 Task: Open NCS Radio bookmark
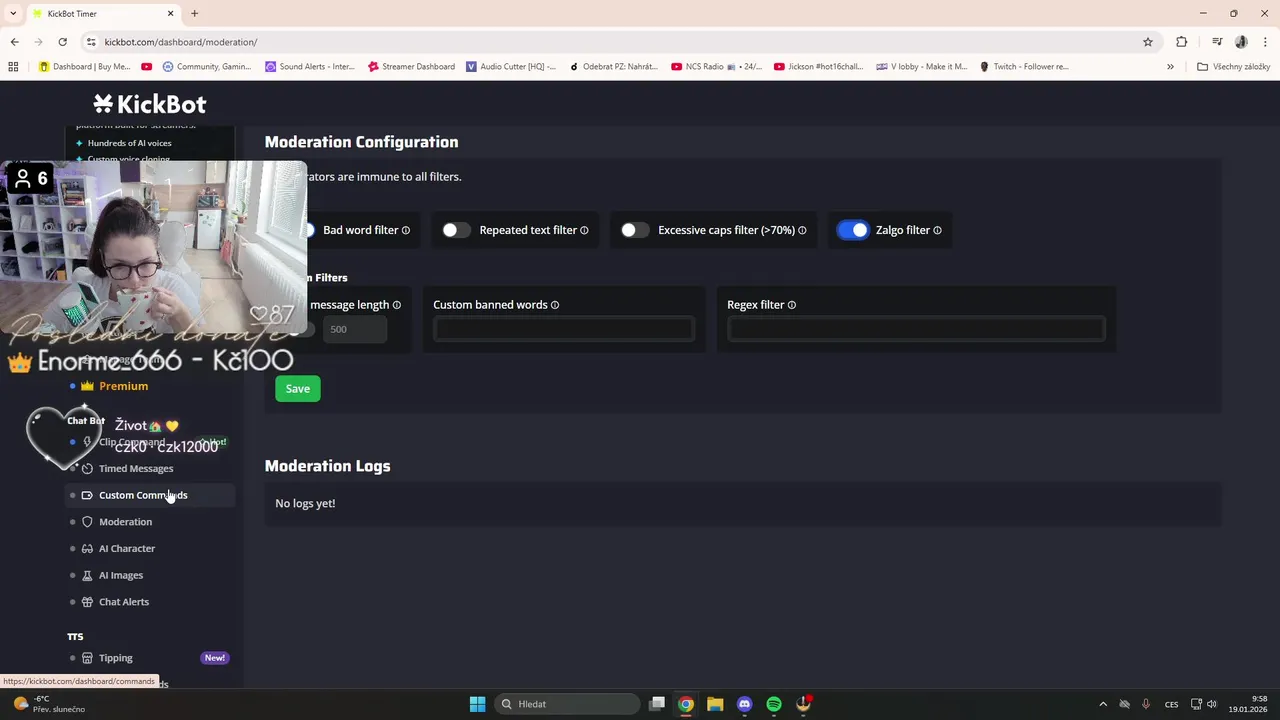[716, 67]
